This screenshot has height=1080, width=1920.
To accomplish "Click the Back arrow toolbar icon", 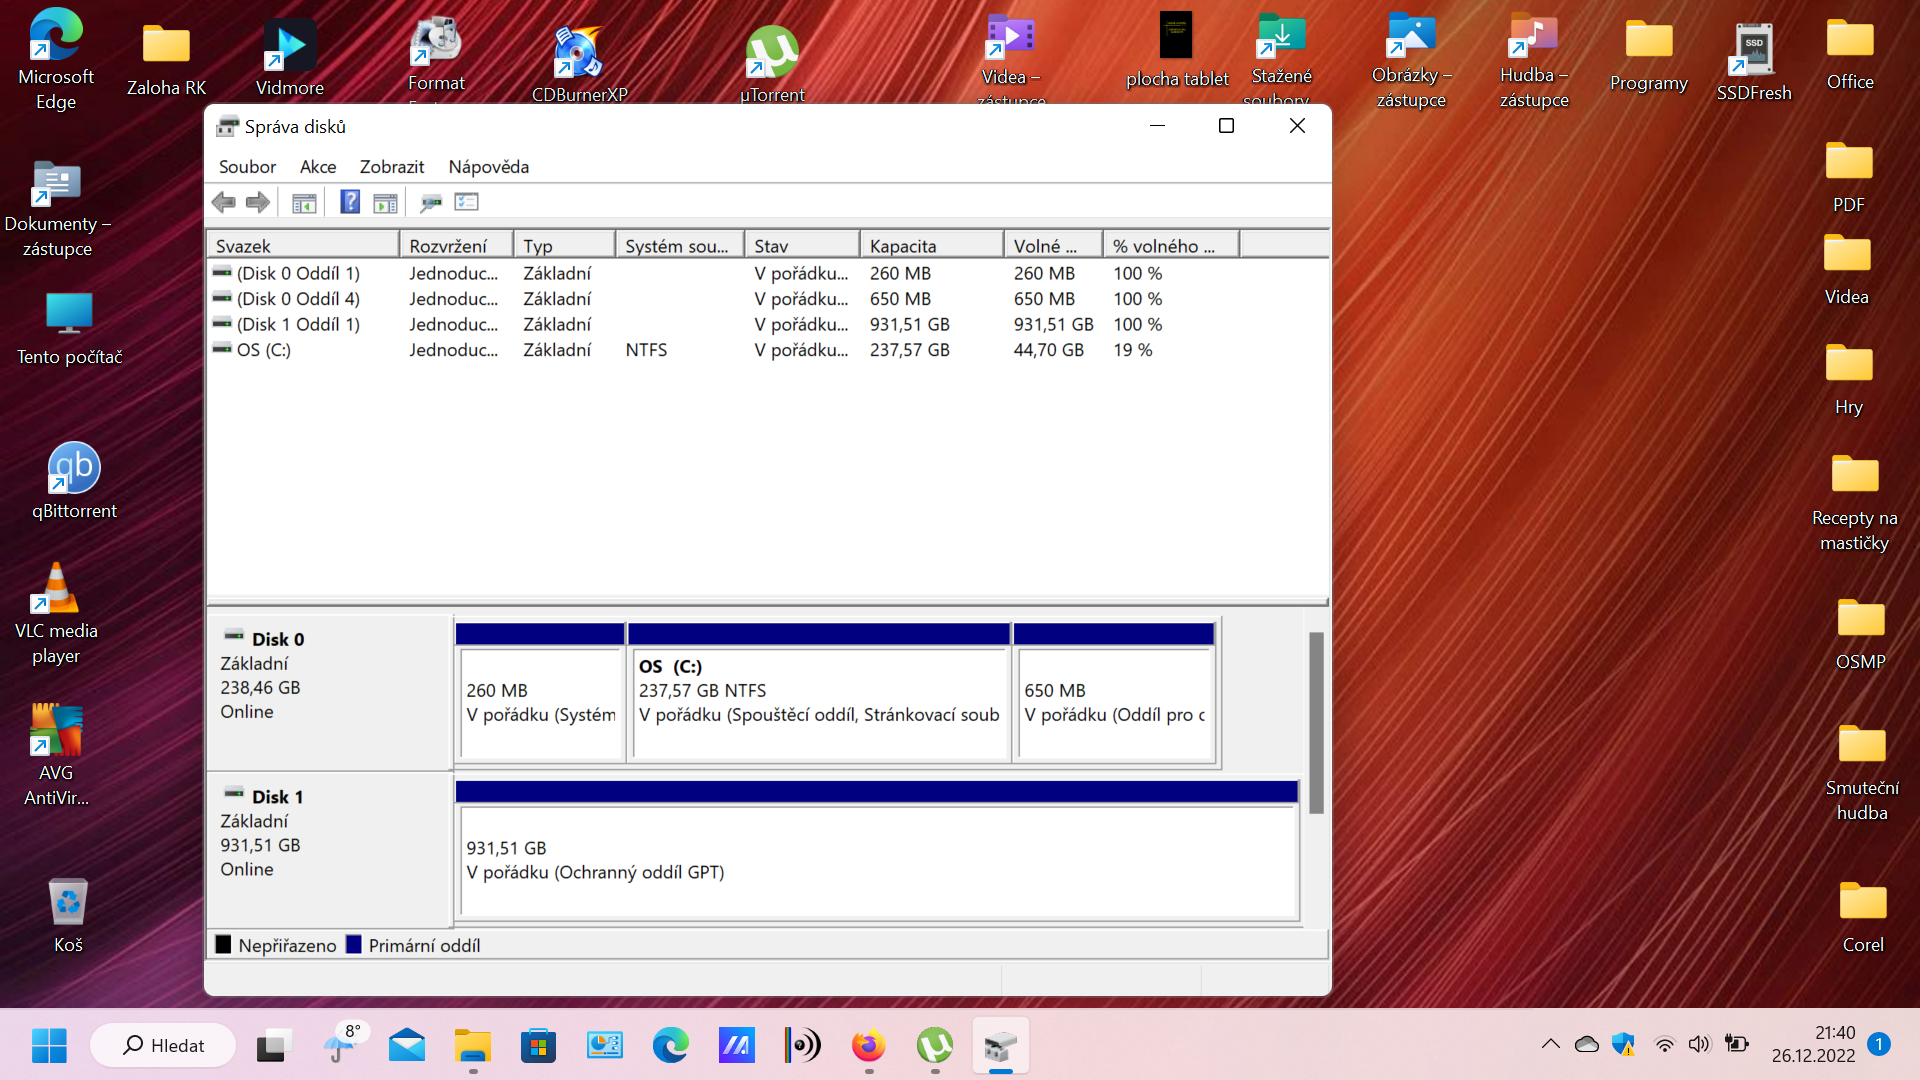I will [223, 203].
